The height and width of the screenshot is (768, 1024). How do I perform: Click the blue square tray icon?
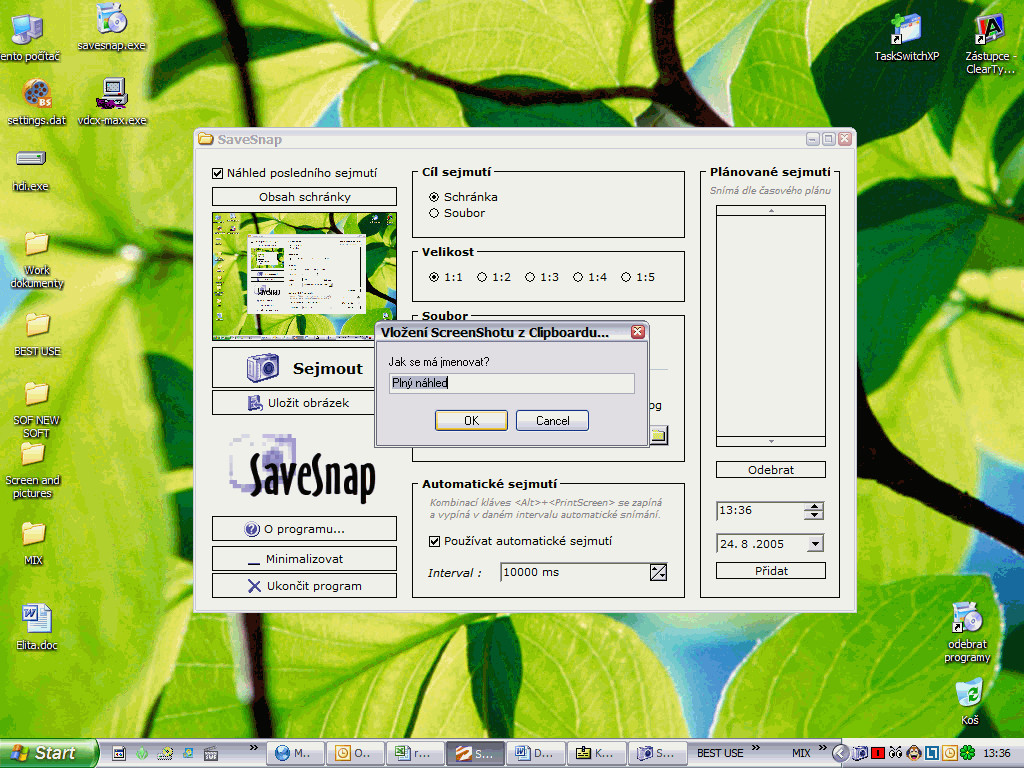(932, 753)
